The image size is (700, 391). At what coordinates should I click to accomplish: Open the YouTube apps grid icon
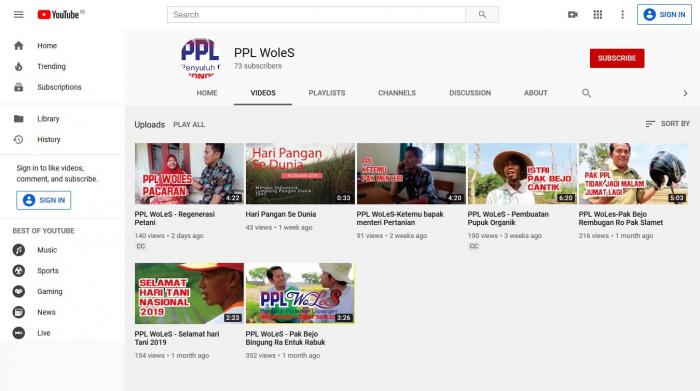coord(597,15)
